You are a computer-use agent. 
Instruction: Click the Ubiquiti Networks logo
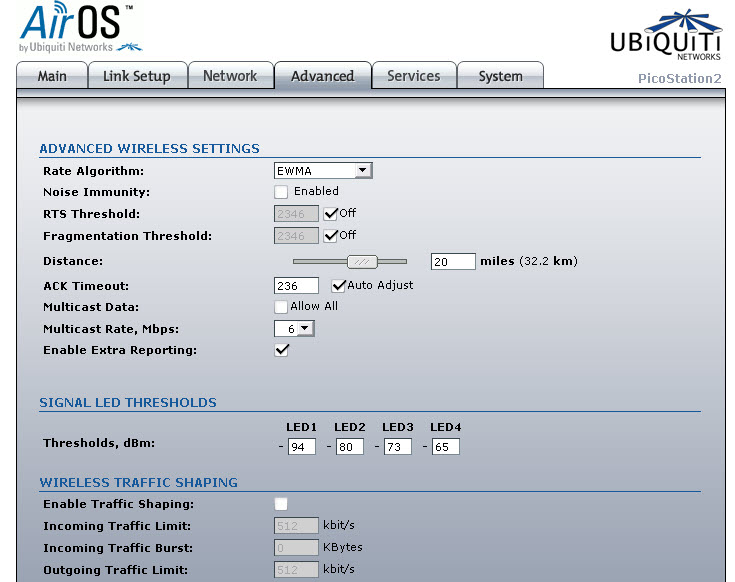click(666, 35)
